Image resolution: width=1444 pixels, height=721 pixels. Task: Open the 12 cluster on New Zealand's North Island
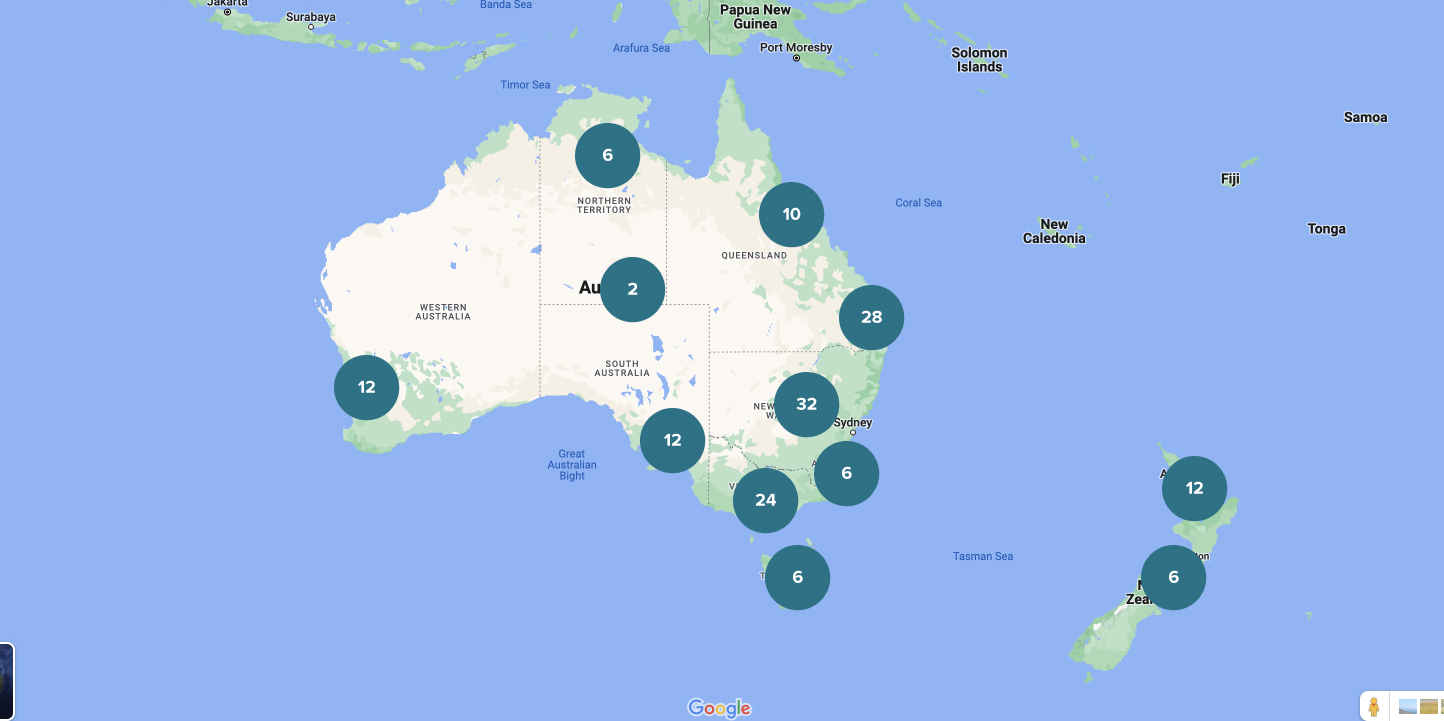1194,488
